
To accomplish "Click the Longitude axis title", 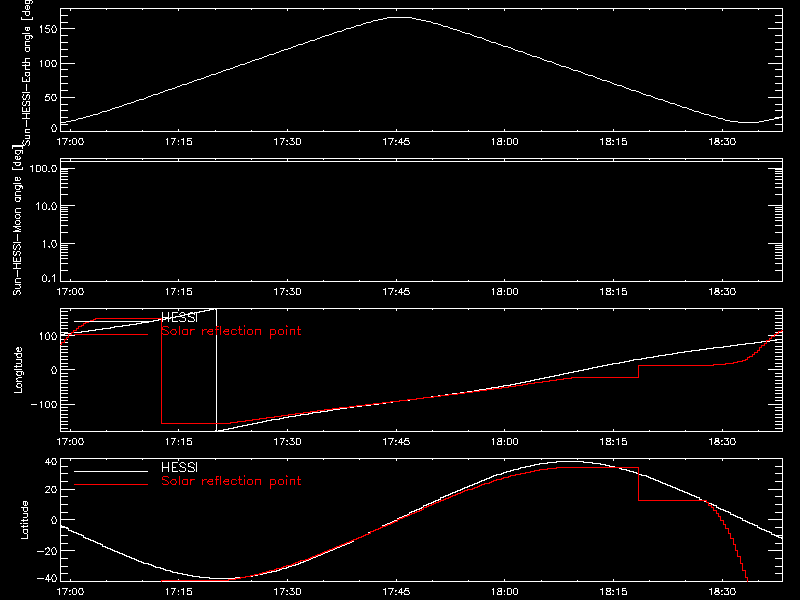I will pyautogui.click(x=18, y=370).
